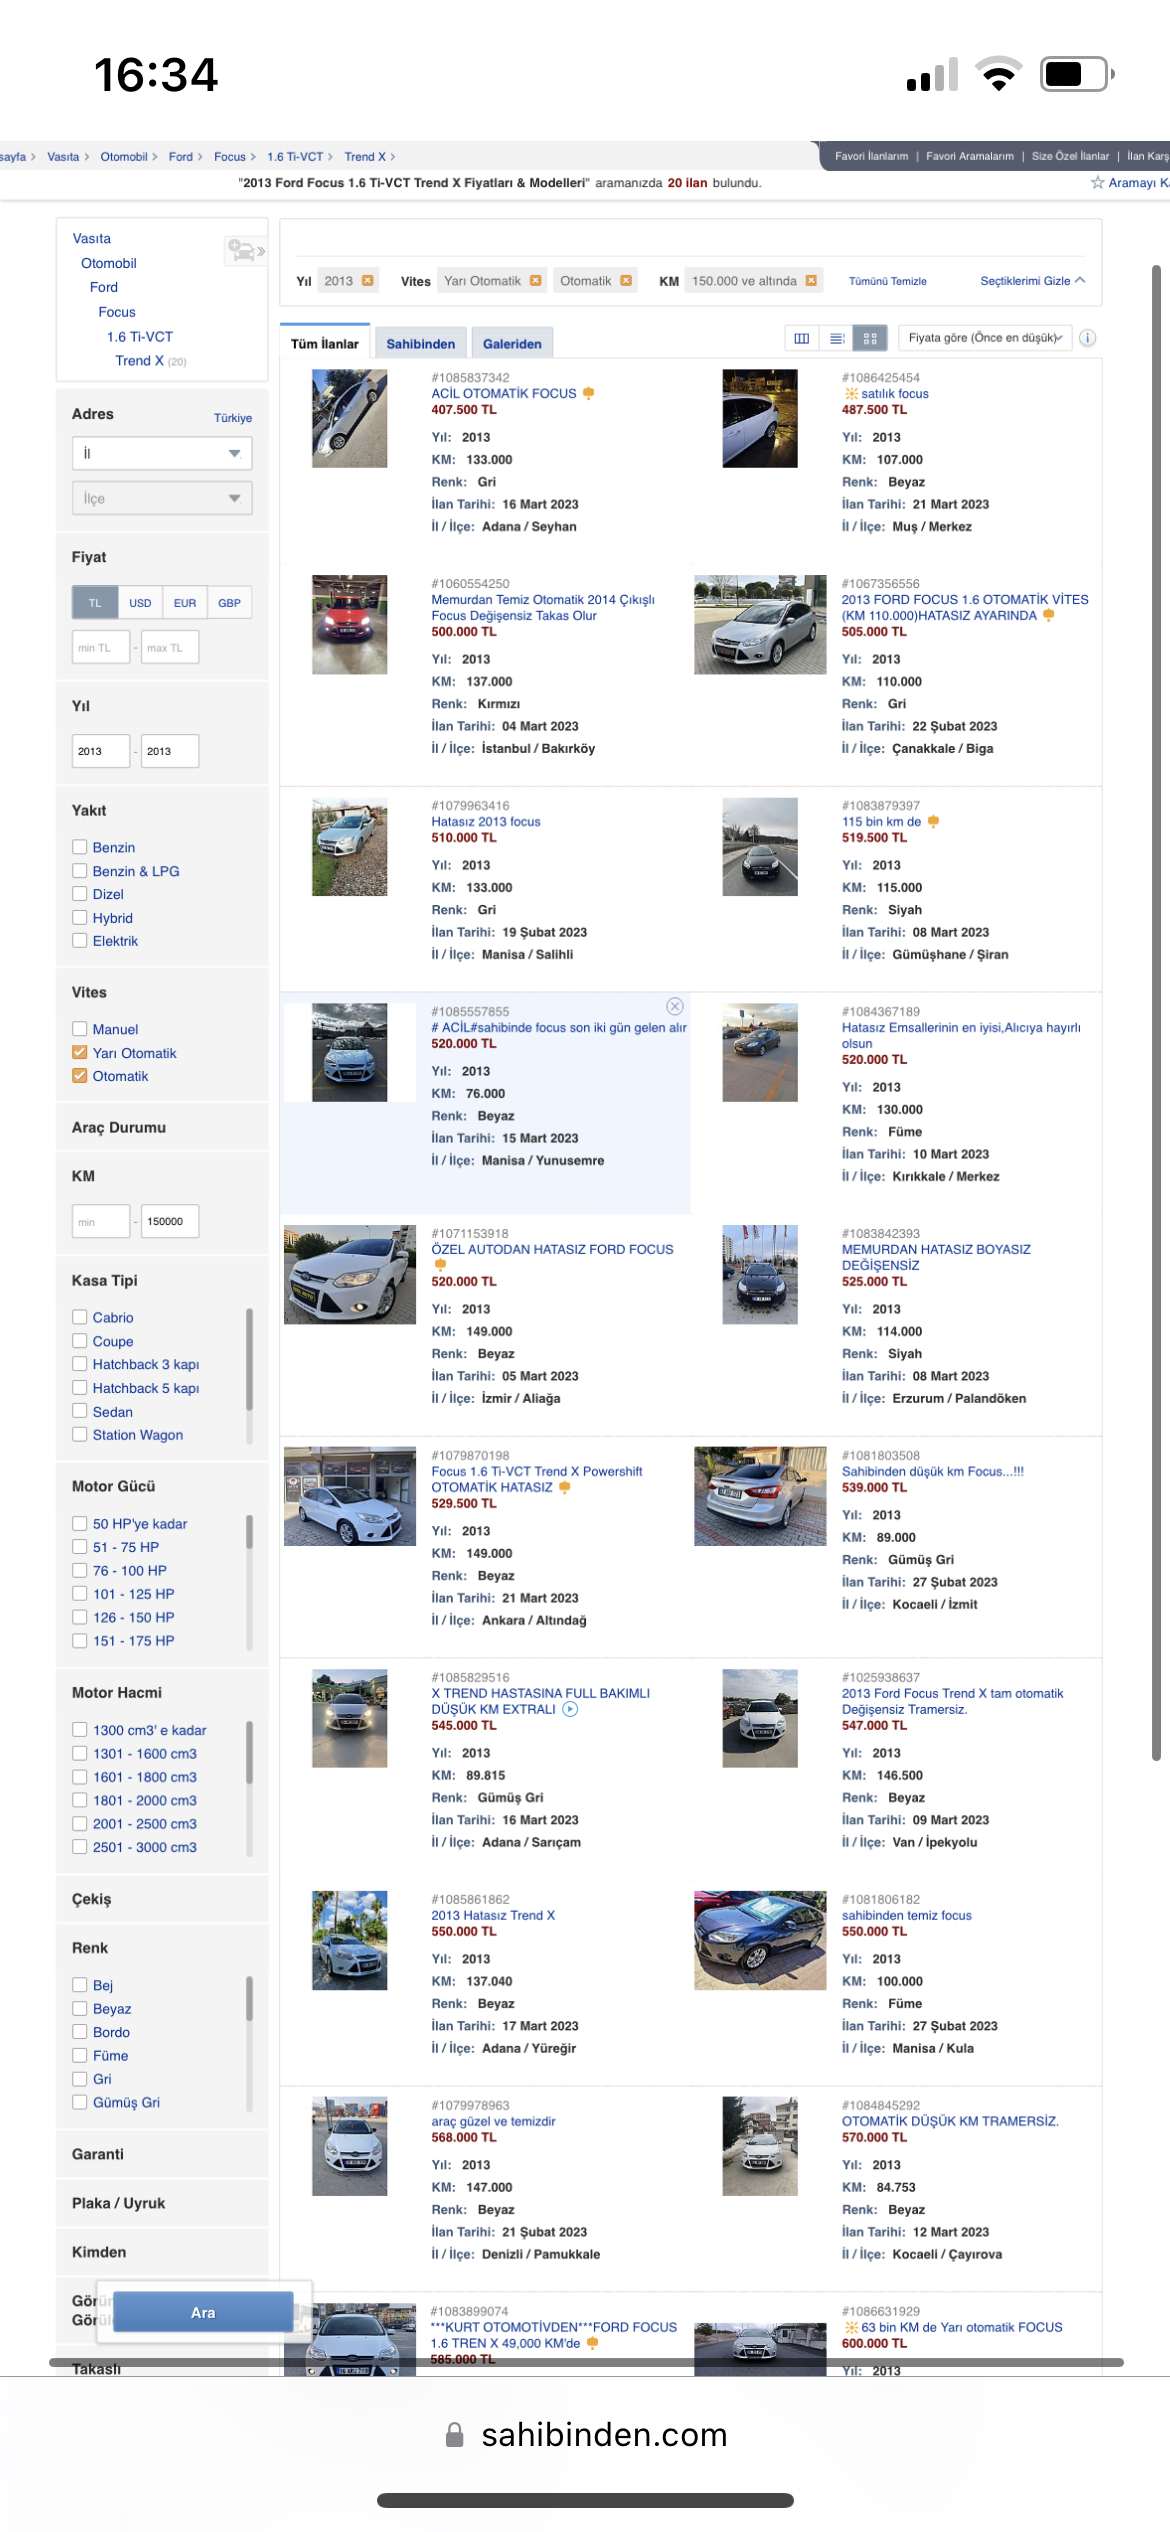Tap the cellular signal icon
This screenshot has width=1170, height=2532.
click(x=932, y=74)
